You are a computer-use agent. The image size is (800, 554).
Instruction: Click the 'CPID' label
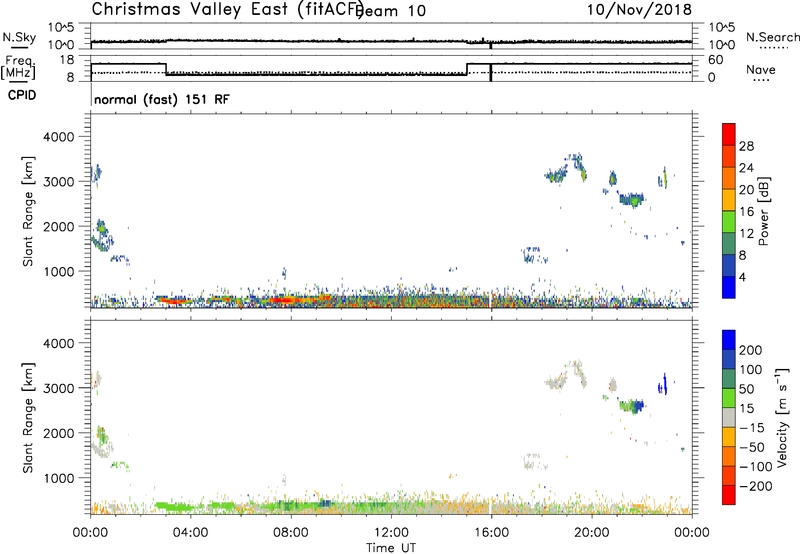22,95
